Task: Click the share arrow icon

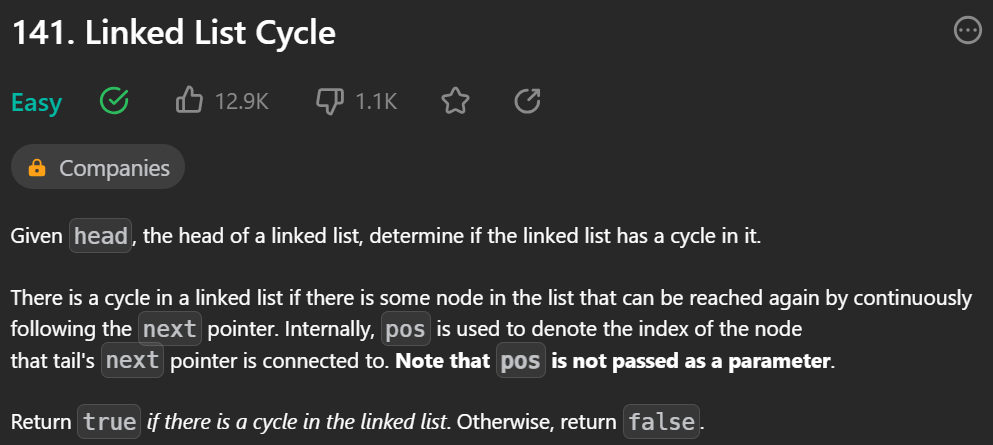Action: [527, 101]
